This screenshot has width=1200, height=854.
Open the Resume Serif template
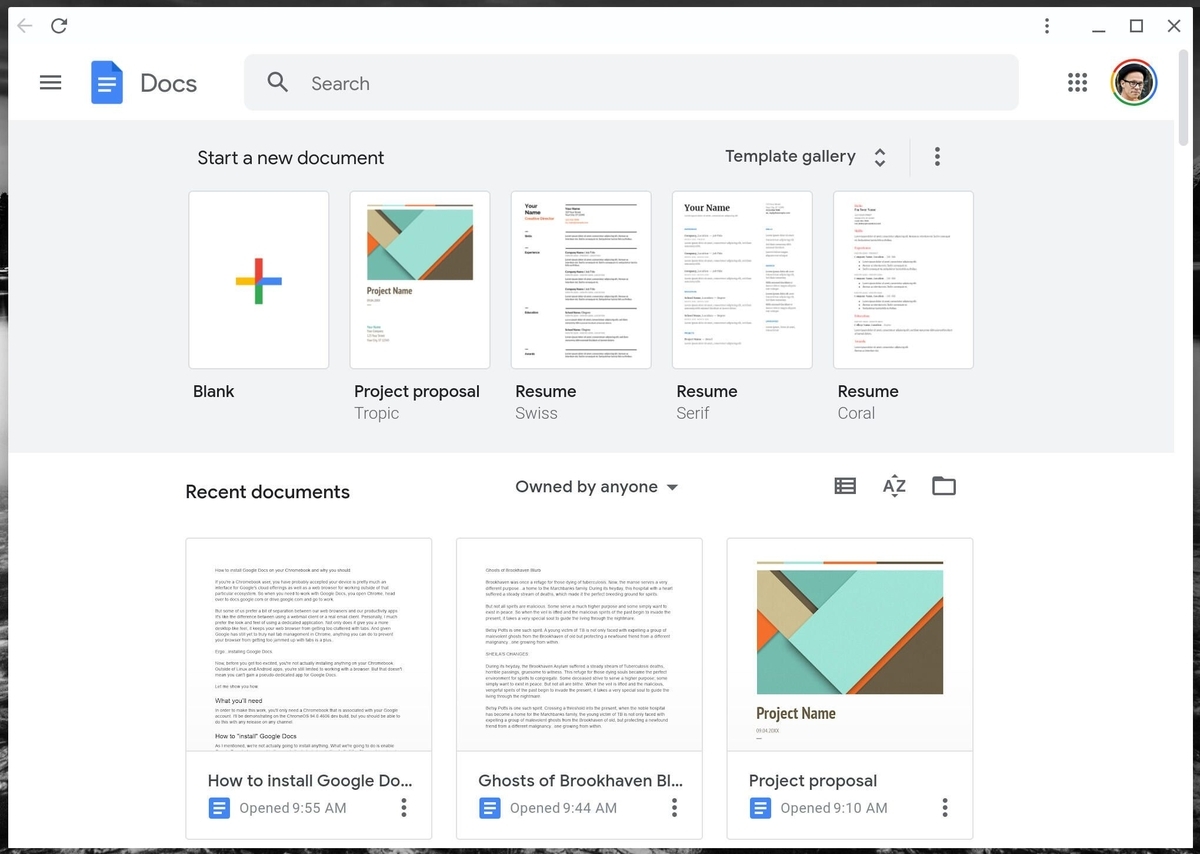click(x=742, y=280)
